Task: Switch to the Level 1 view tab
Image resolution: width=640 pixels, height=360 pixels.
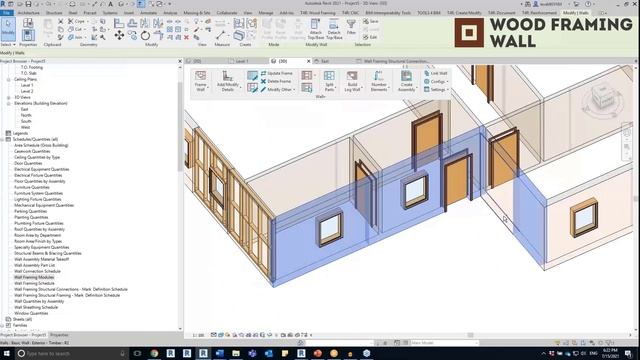Action: click(x=242, y=61)
